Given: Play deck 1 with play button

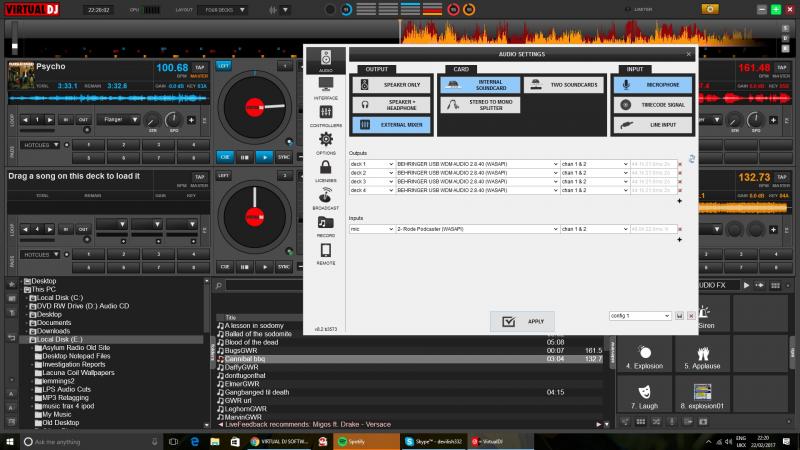Looking at the screenshot, I should coord(264,157).
